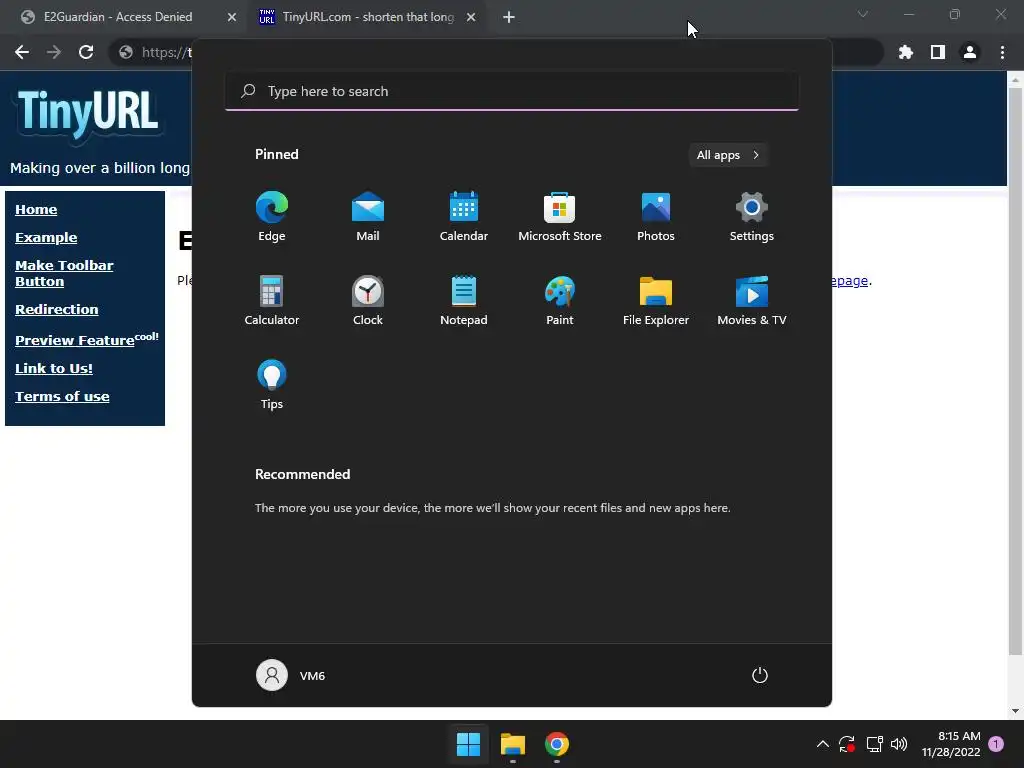Switch to E2Guardian - Access Denied tab
This screenshot has height=768, width=1024.
coord(118,17)
